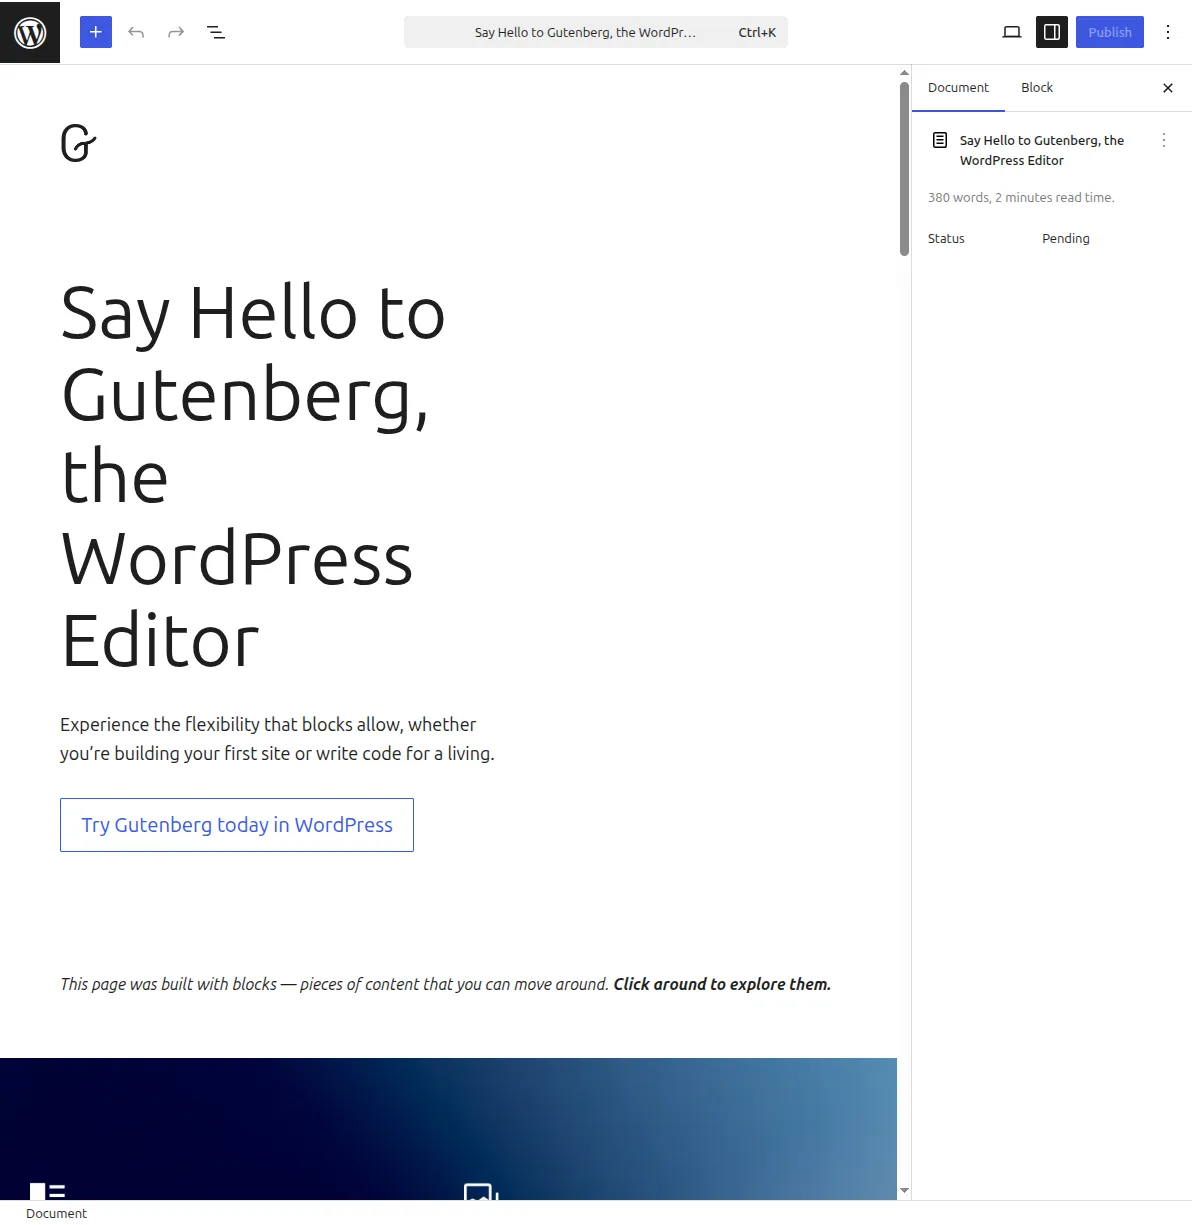Open post actions ellipsis next to title
Image resolution: width=1192 pixels, height=1225 pixels.
(x=1163, y=140)
